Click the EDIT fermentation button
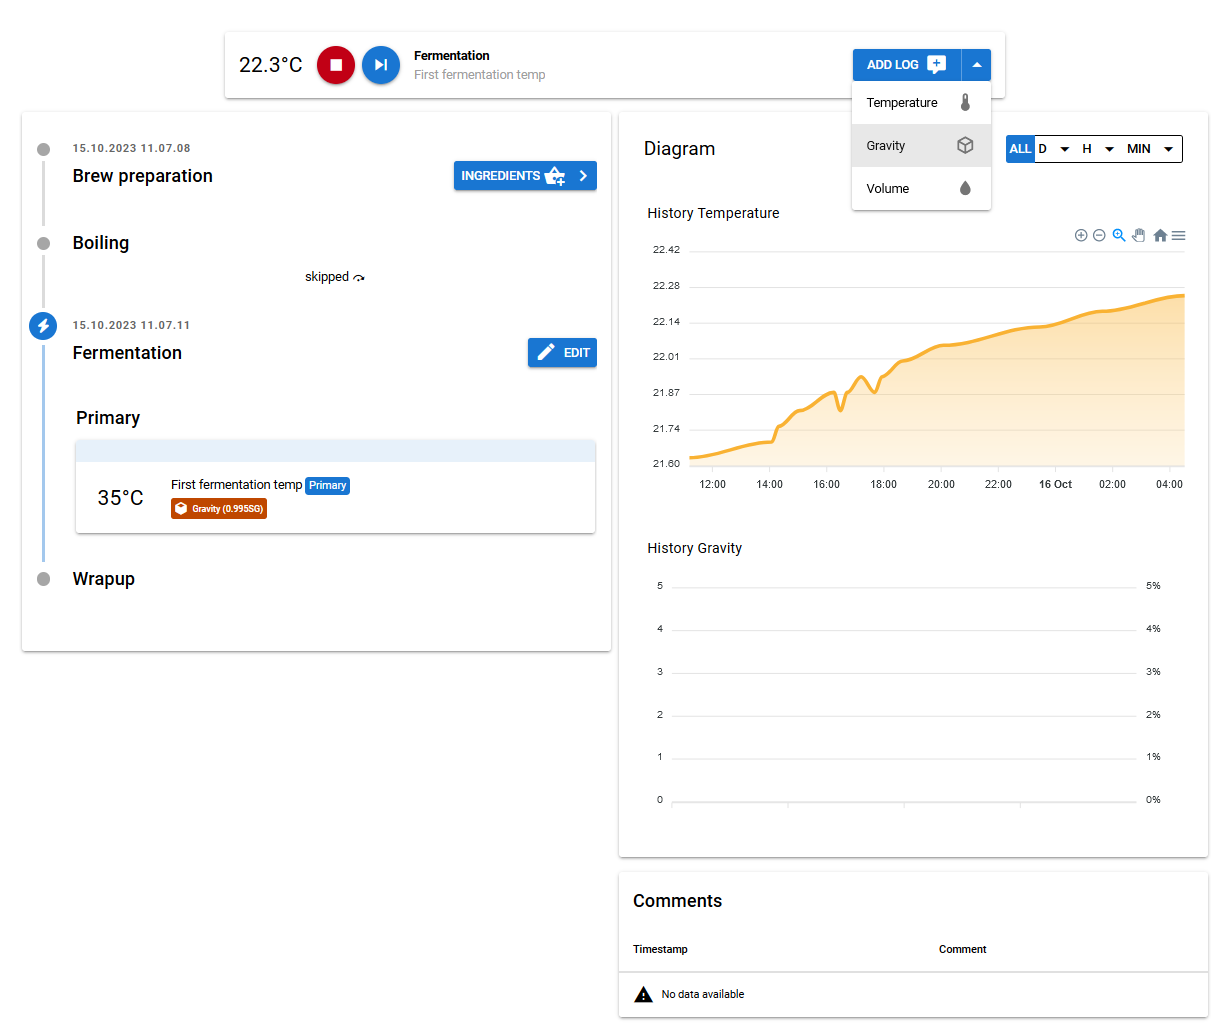The height and width of the screenshot is (1033, 1220). tap(562, 353)
